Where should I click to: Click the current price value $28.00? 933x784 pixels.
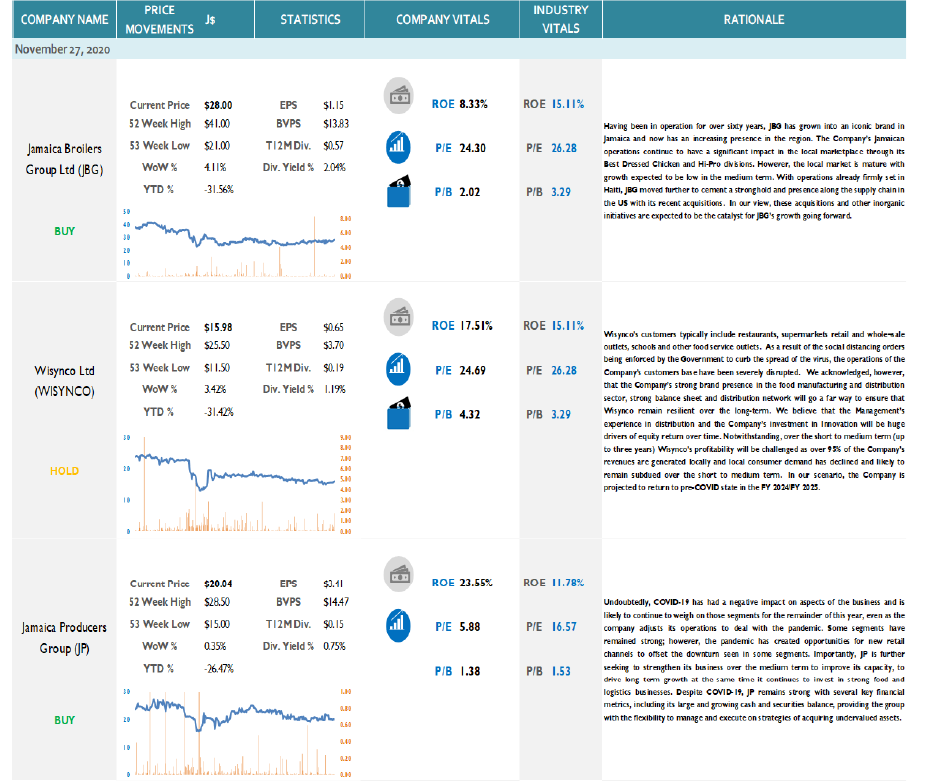click(x=218, y=105)
